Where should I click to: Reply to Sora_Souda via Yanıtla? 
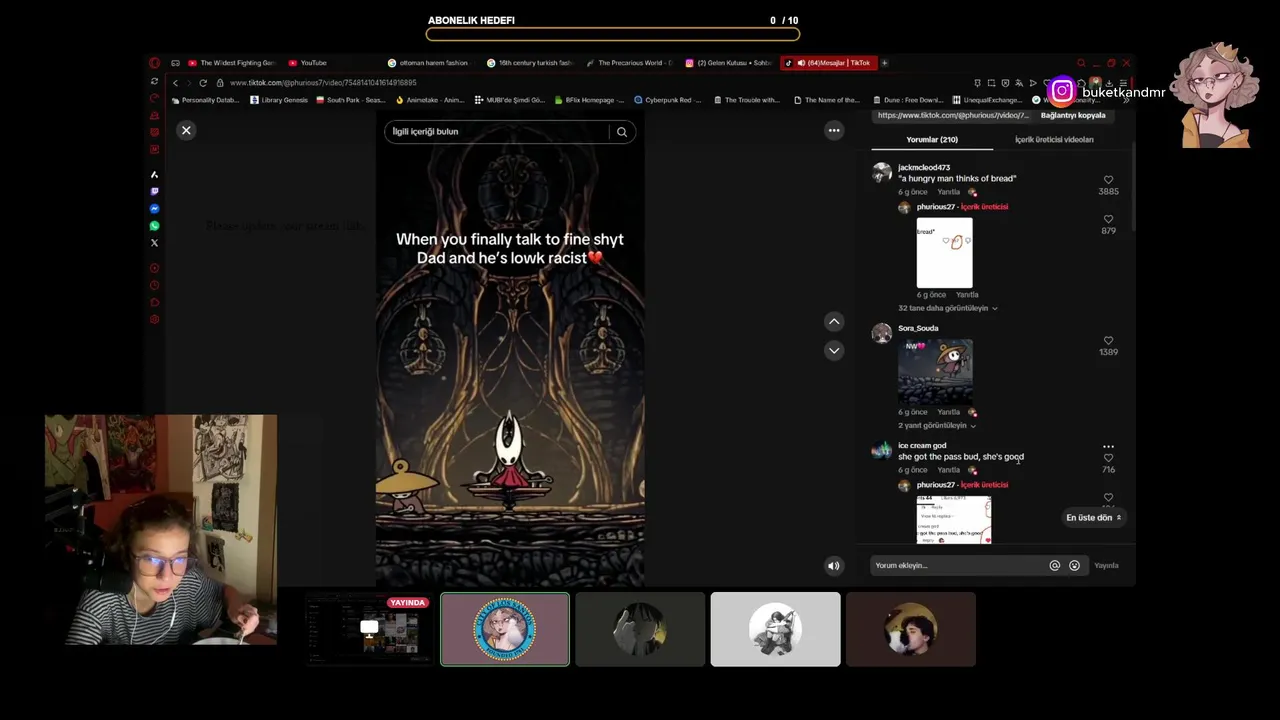click(x=948, y=412)
